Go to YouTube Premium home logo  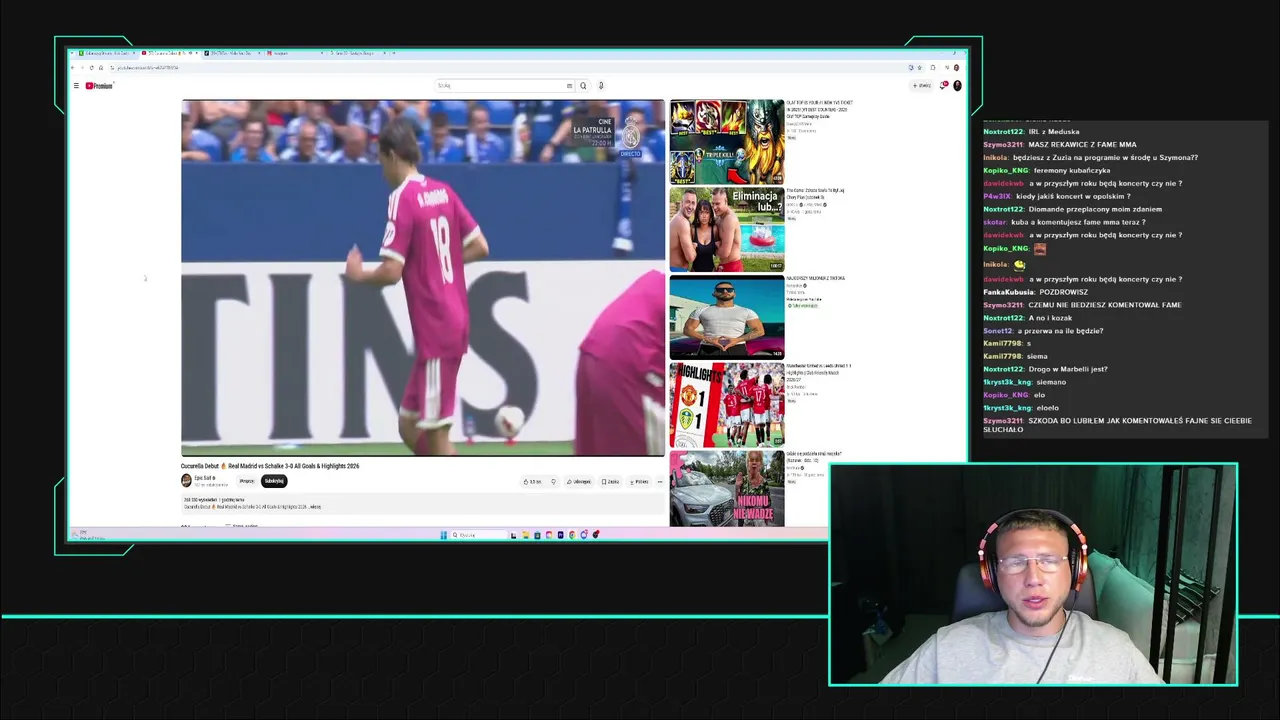[99, 86]
